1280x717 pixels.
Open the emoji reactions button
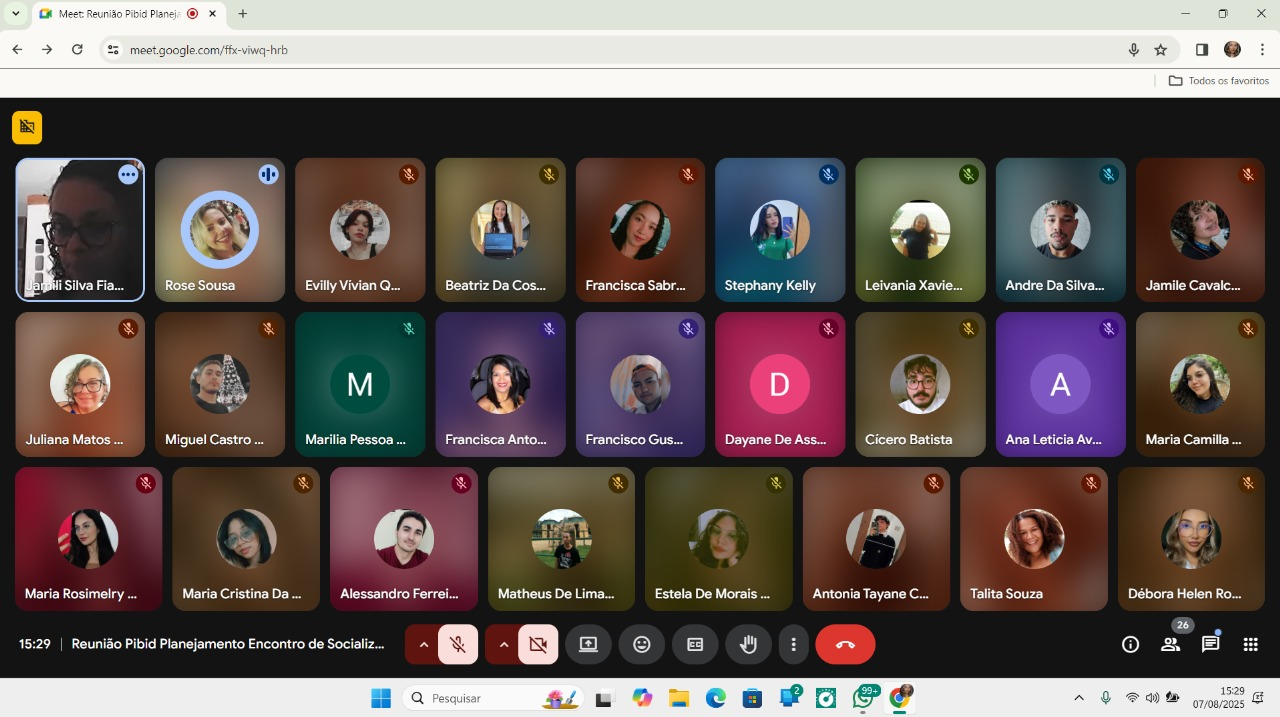(x=642, y=645)
